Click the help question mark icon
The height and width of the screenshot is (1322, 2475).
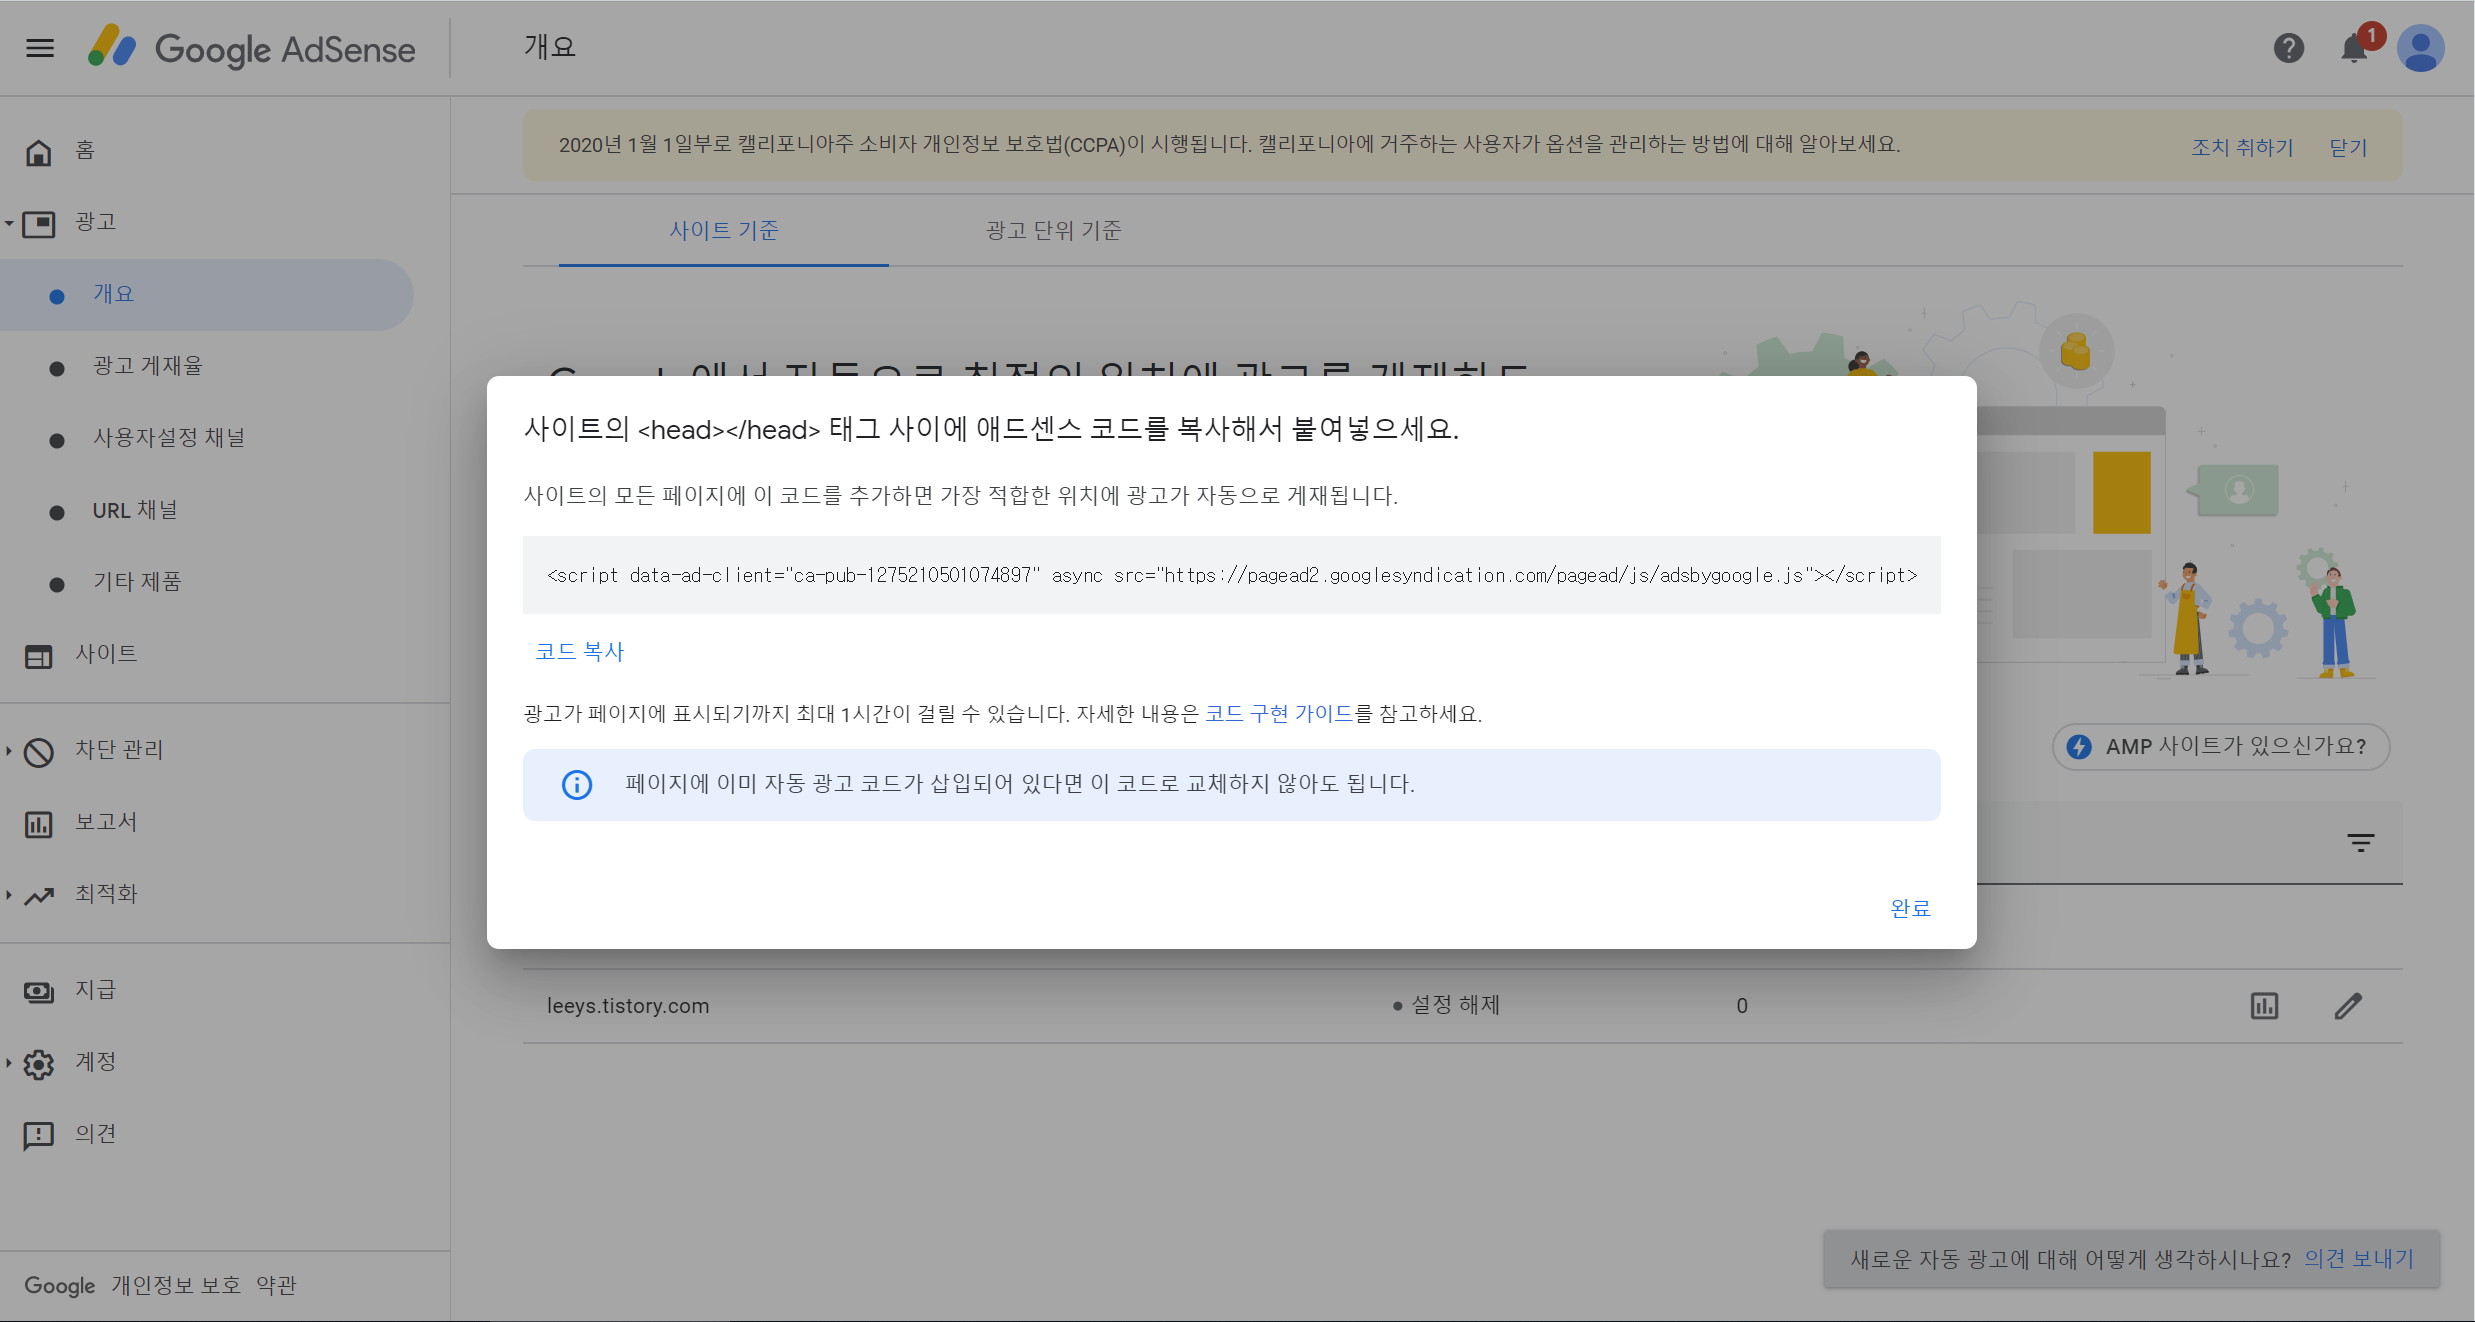click(2288, 48)
